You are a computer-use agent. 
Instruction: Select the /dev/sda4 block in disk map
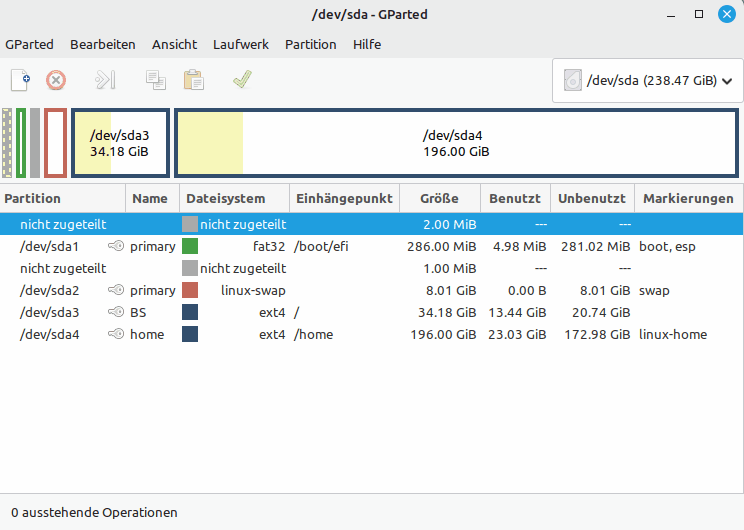click(456, 144)
